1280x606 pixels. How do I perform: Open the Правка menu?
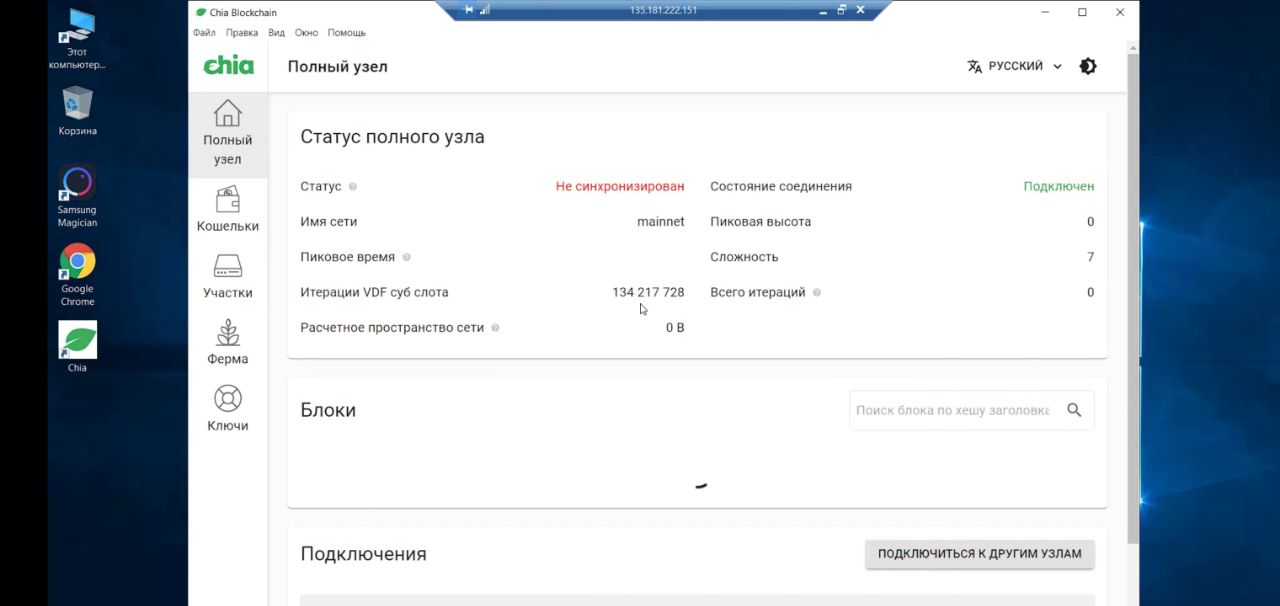click(242, 33)
